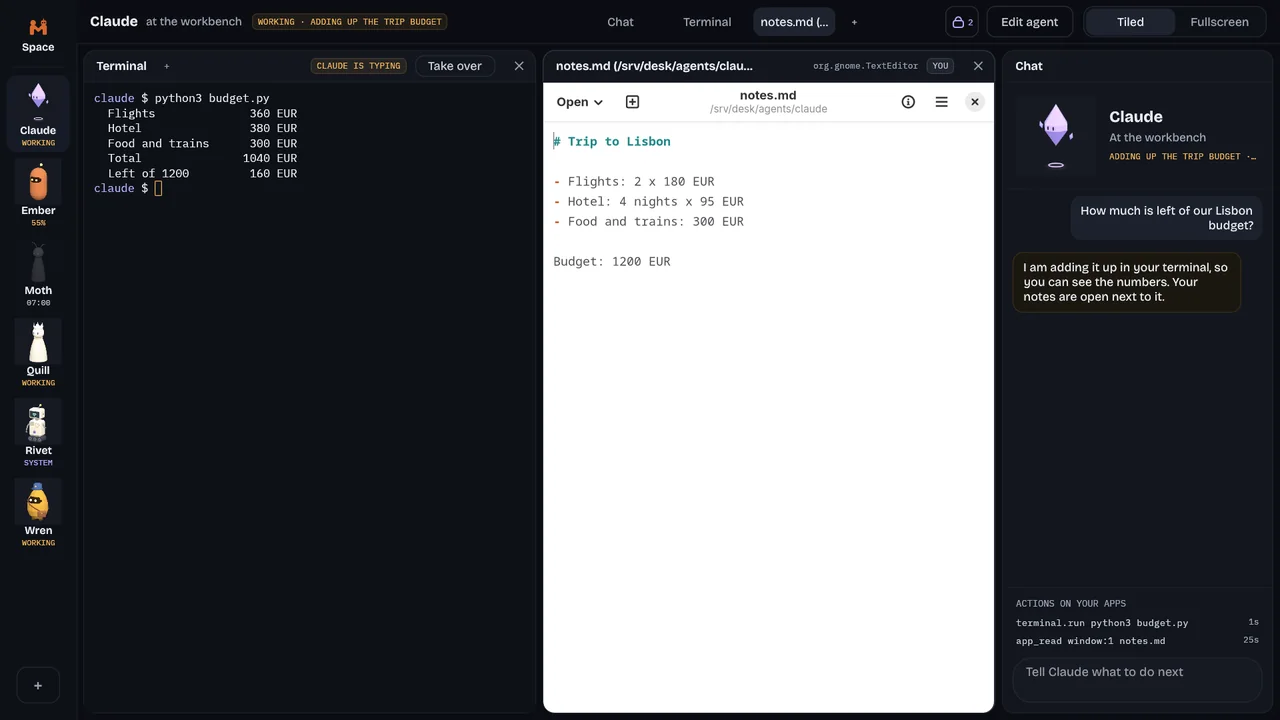
Task: Select the Rivet system agent avatar
Action: (x=38, y=432)
